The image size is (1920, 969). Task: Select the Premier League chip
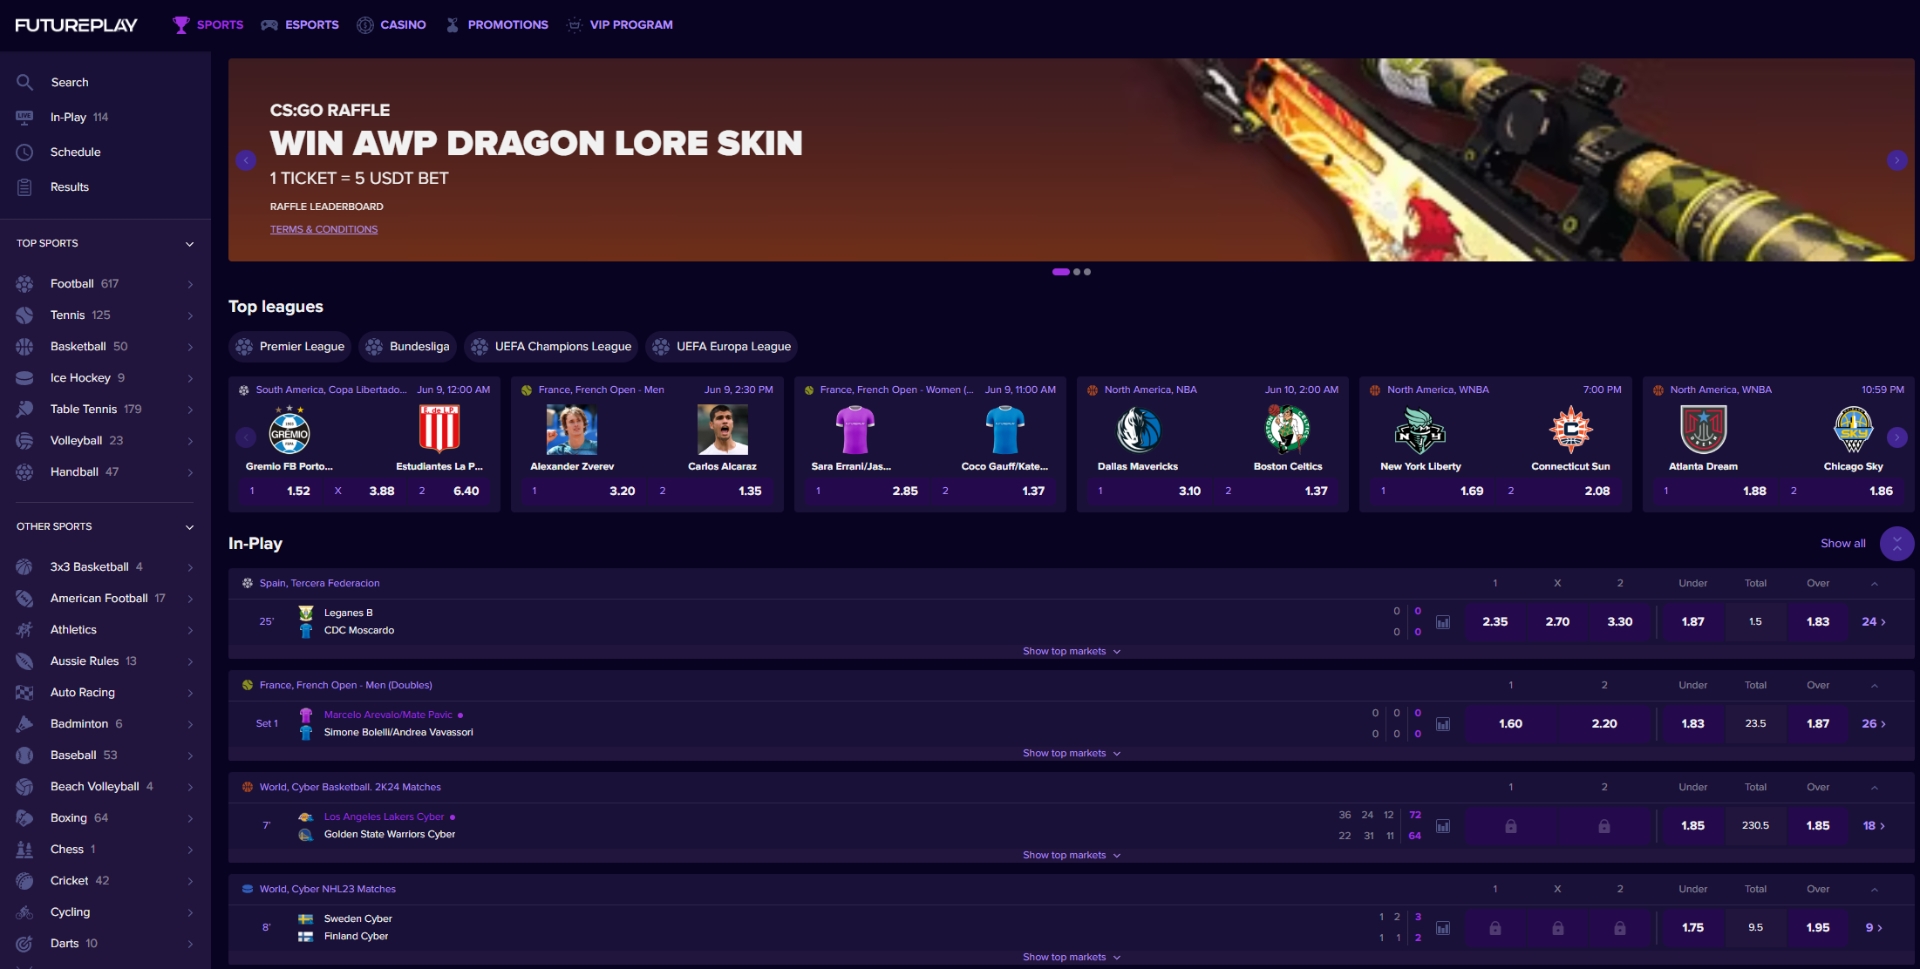(x=290, y=347)
